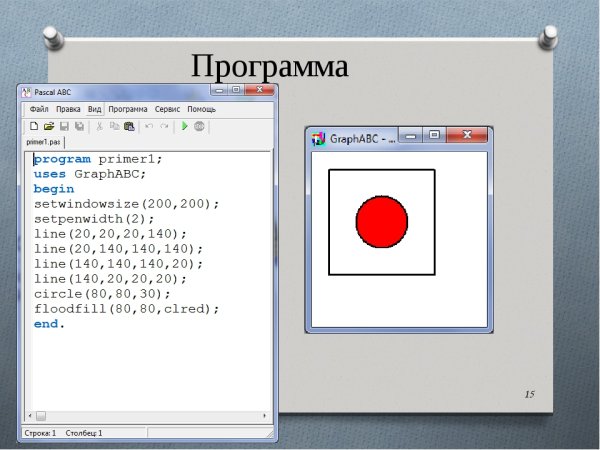Close the GraphABC window

[467, 135]
